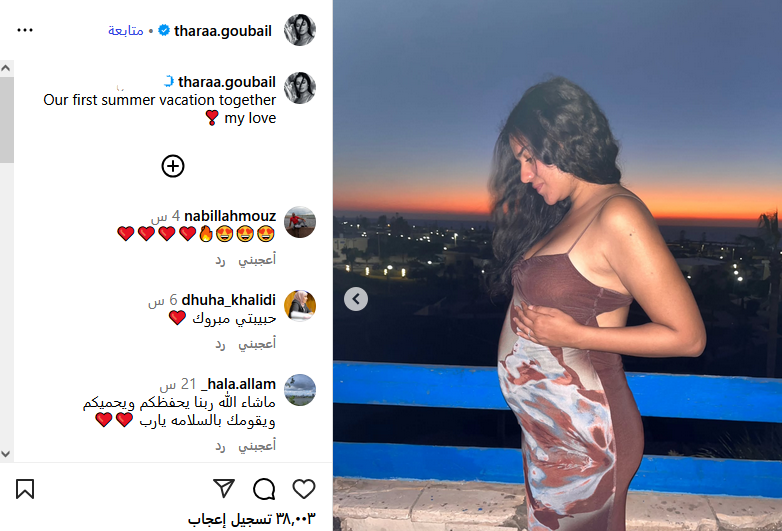Viewport: 782px width, 531px height.
Task: Like nabillahmouz comment via أعجبني
Action: click(x=257, y=260)
